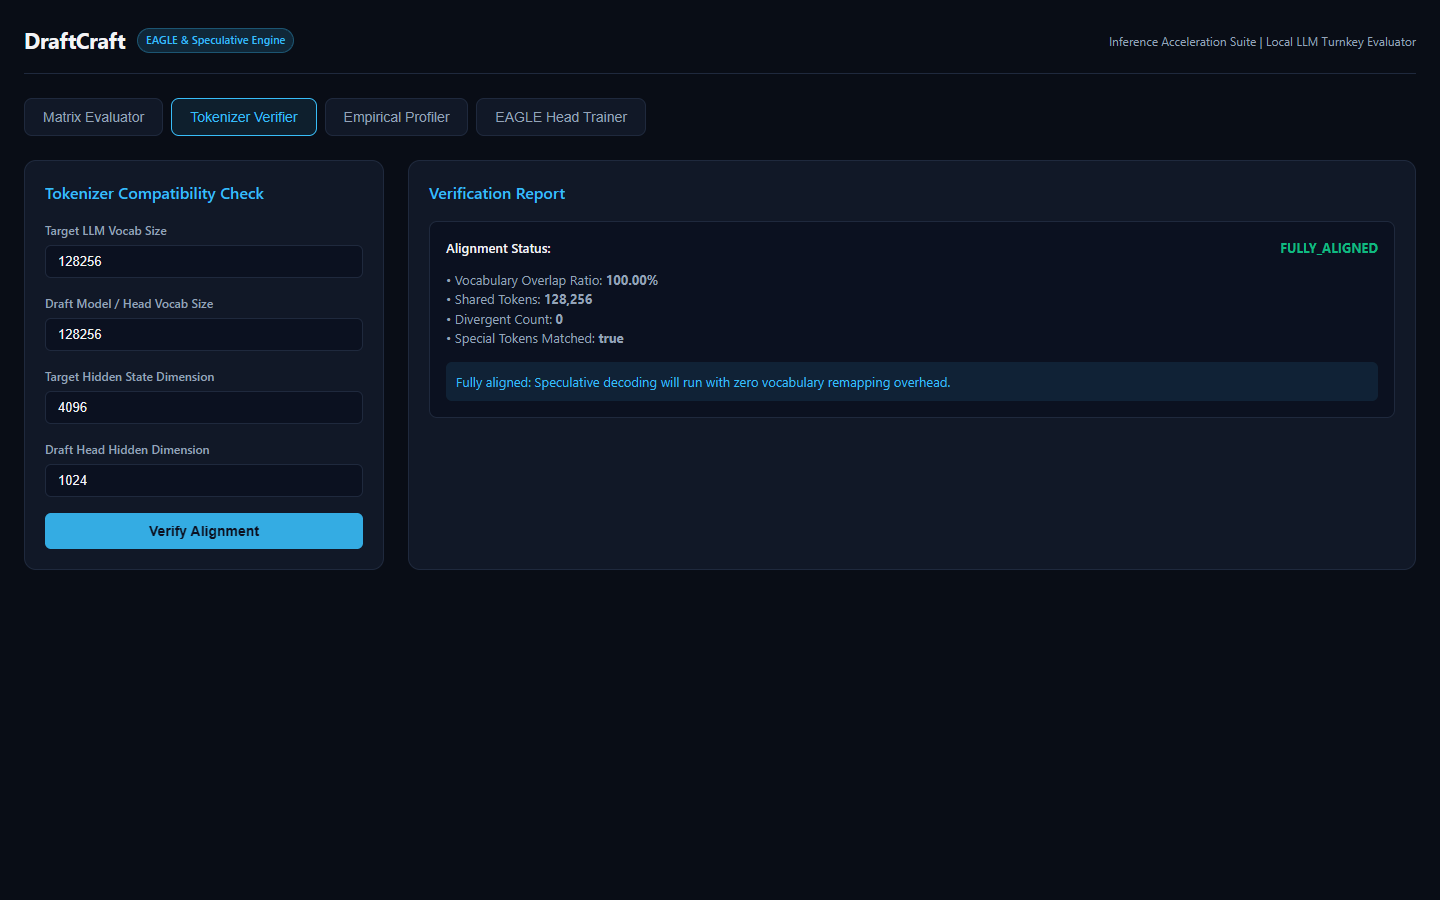
Task: Select the Special Tokens Matched: true line
Action: coord(535,339)
